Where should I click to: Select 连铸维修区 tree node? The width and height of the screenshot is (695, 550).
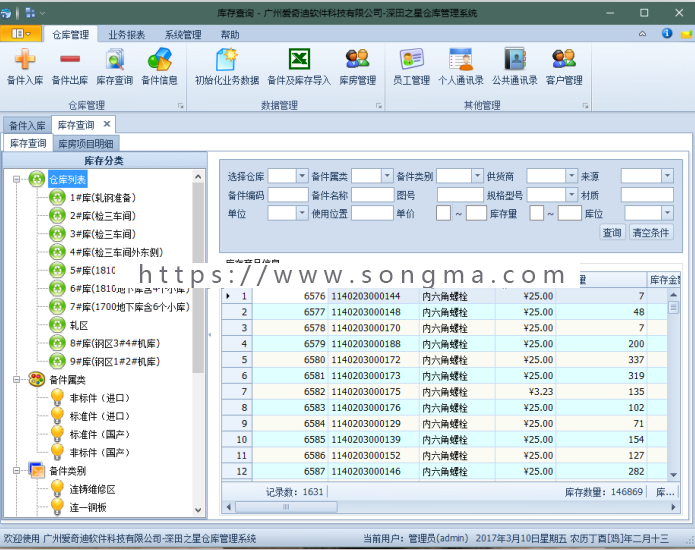(92, 489)
